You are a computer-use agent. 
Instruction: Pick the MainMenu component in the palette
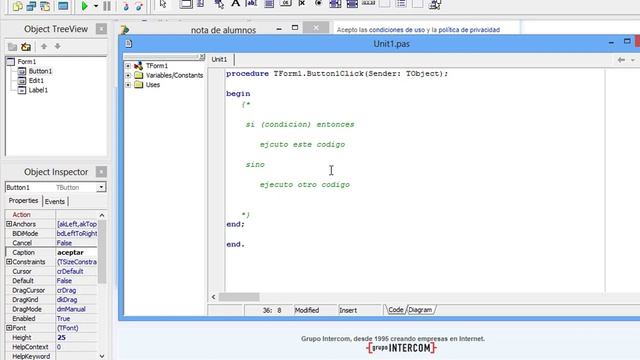(x=201, y=4)
